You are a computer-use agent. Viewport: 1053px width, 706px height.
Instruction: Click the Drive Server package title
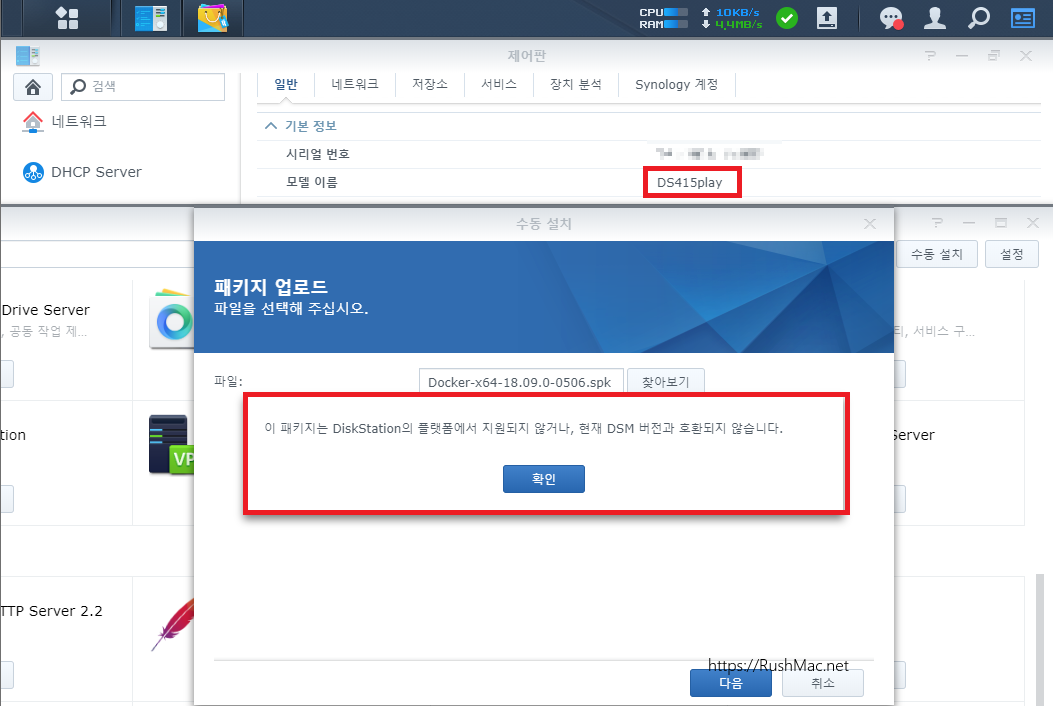pyautogui.click(x=45, y=310)
